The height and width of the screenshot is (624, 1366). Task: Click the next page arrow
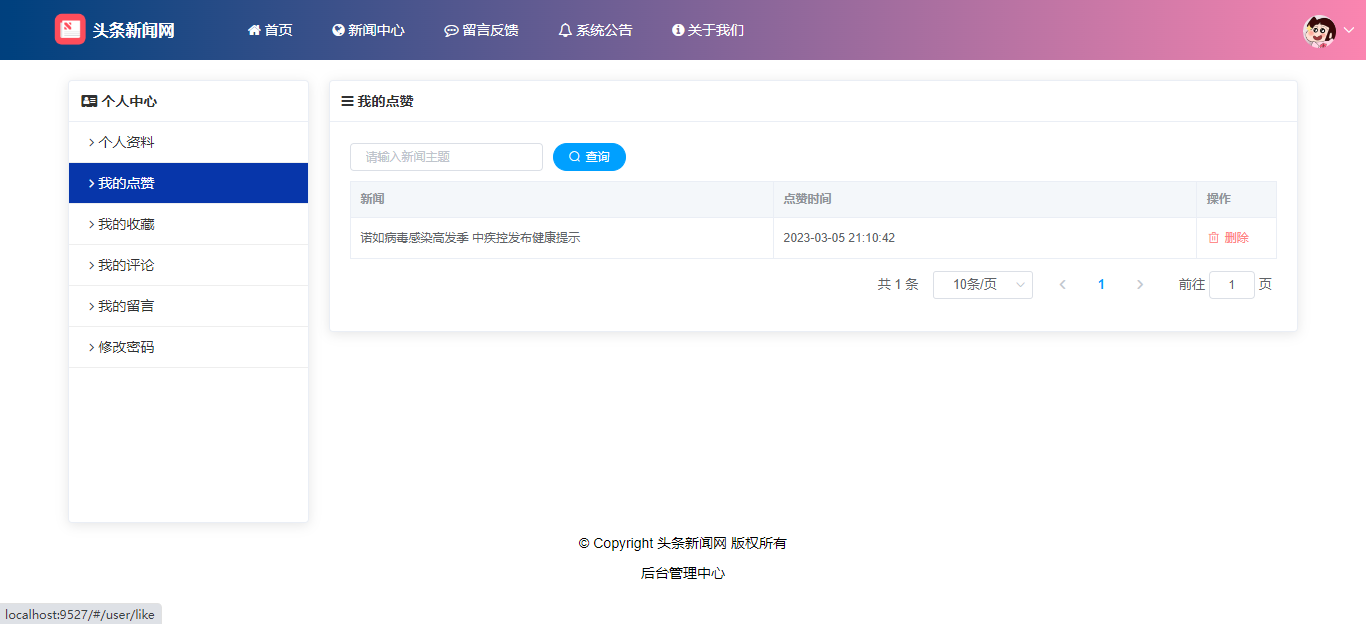click(1140, 285)
